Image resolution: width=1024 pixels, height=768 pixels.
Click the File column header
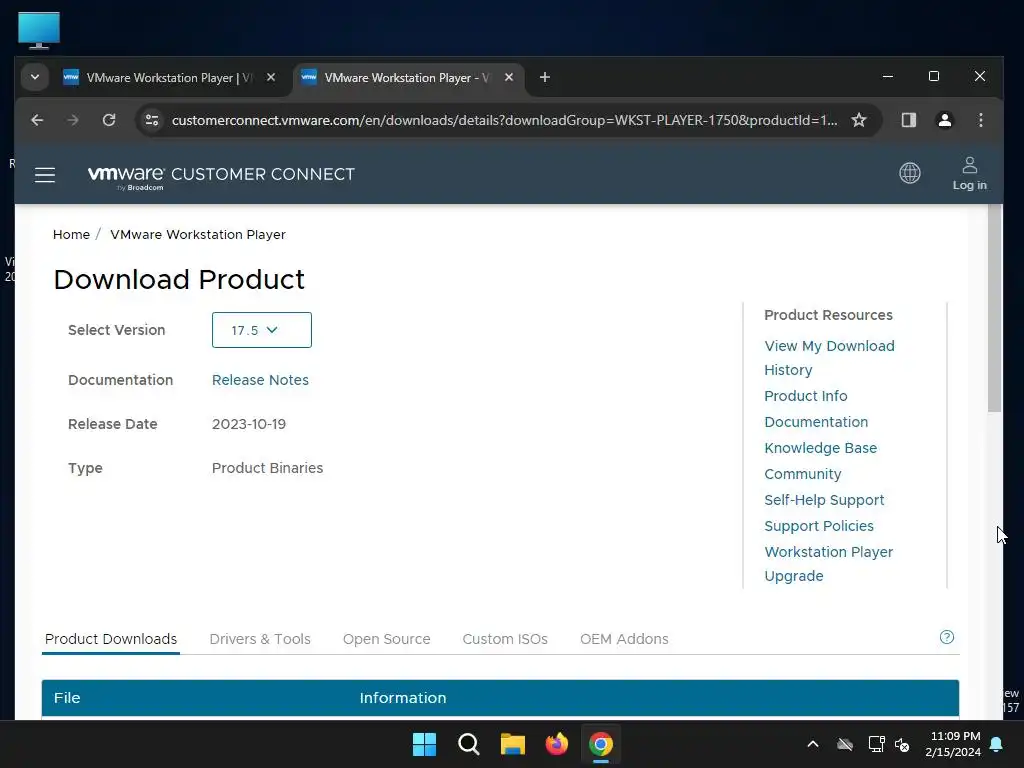pyautogui.click(x=67, y=698)
